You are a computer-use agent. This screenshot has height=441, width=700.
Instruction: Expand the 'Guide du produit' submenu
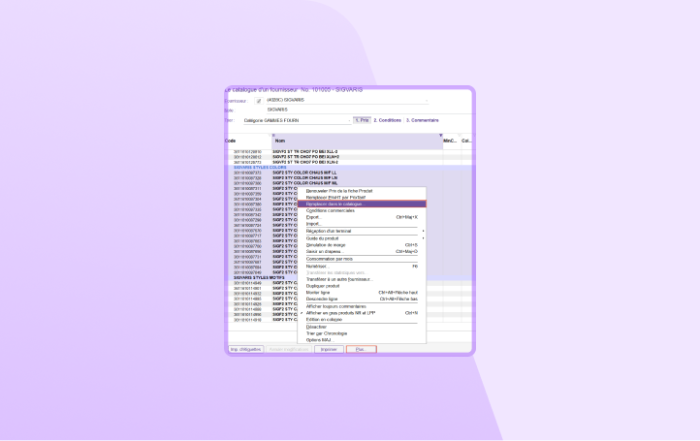pyautogui.click(x=422, y=237)
